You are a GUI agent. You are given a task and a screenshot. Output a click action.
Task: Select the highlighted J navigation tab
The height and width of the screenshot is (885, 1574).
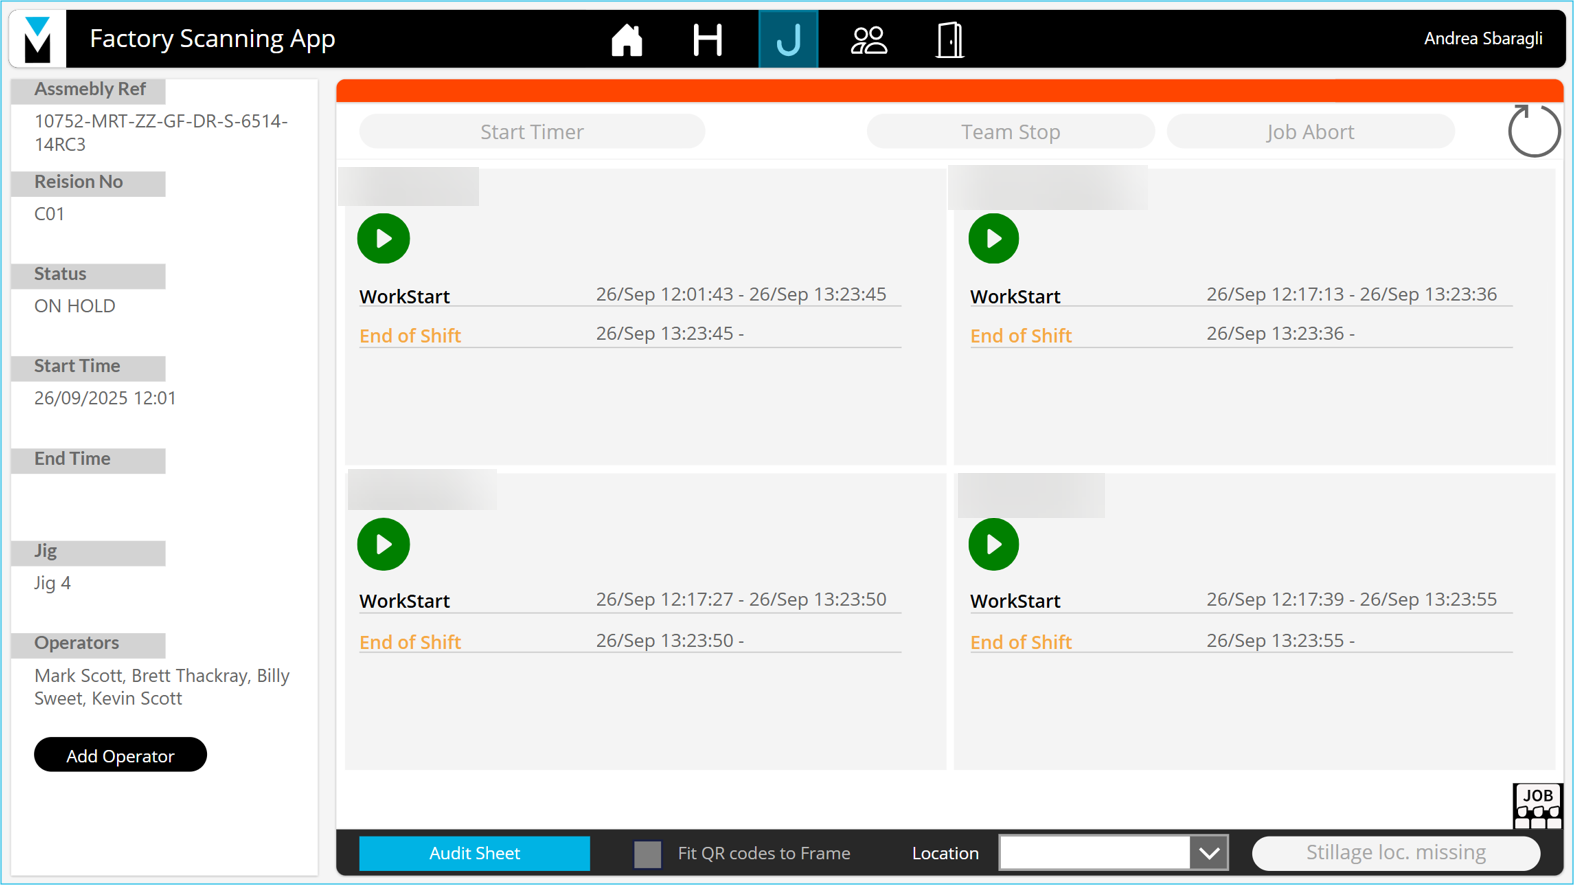(x=788, y=39)
